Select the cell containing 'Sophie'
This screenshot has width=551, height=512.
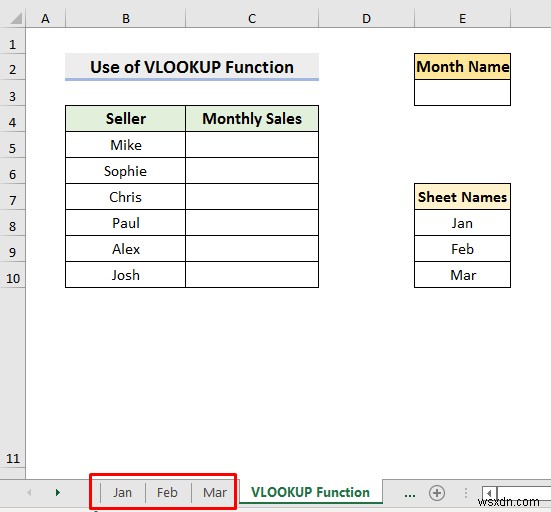click(125, 171)
